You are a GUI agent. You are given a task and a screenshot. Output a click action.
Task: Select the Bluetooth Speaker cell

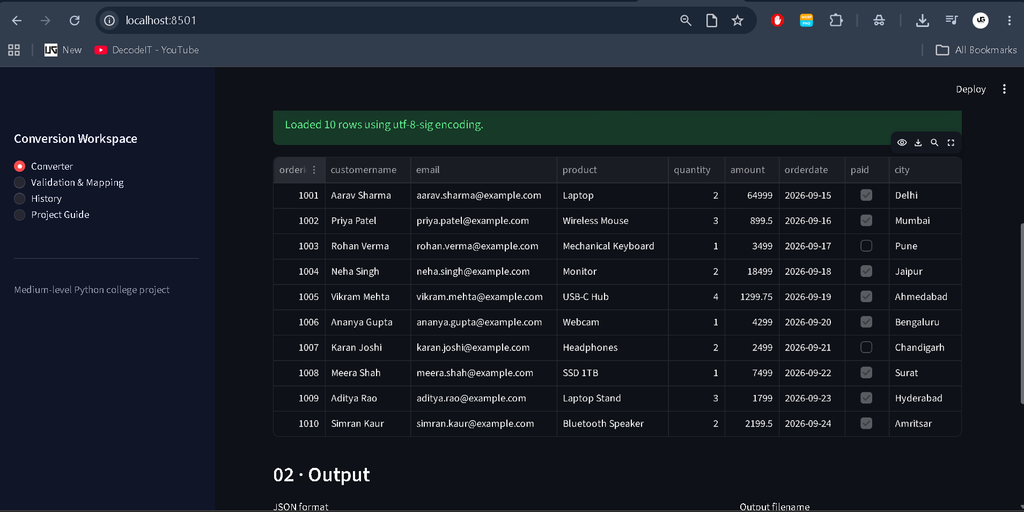point(613,423)
